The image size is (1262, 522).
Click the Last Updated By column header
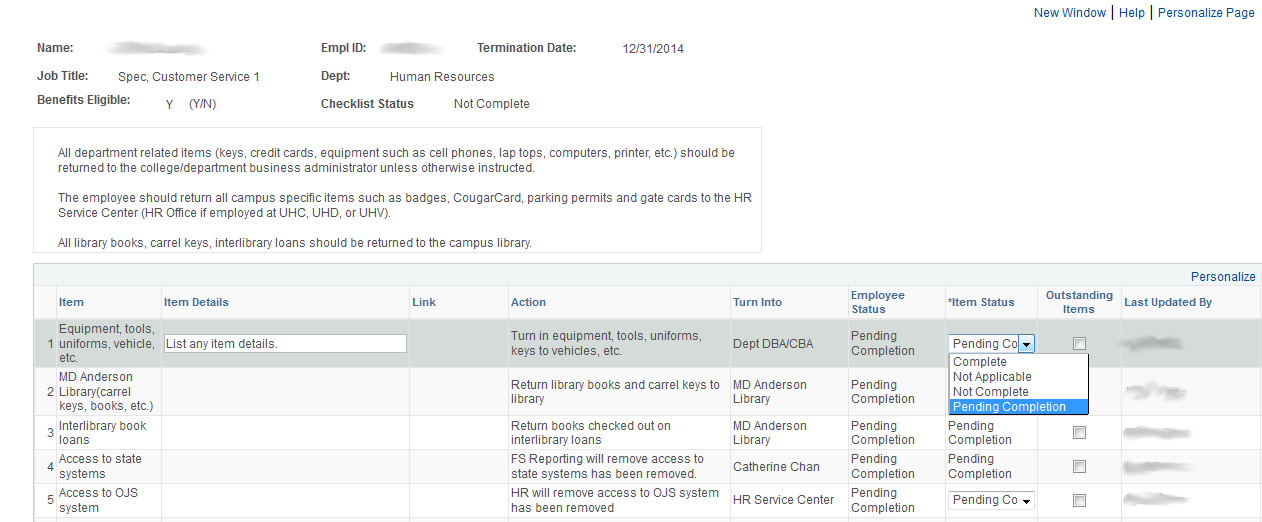pyautogui.click(x=1168, y=302)
